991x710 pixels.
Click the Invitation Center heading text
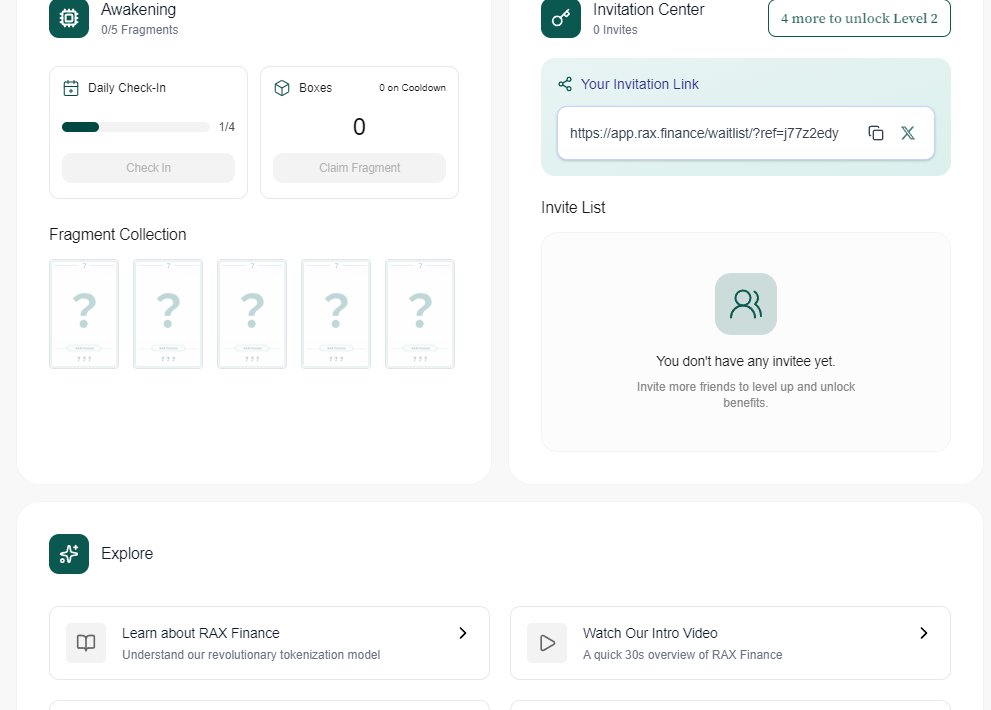(648, 9)
